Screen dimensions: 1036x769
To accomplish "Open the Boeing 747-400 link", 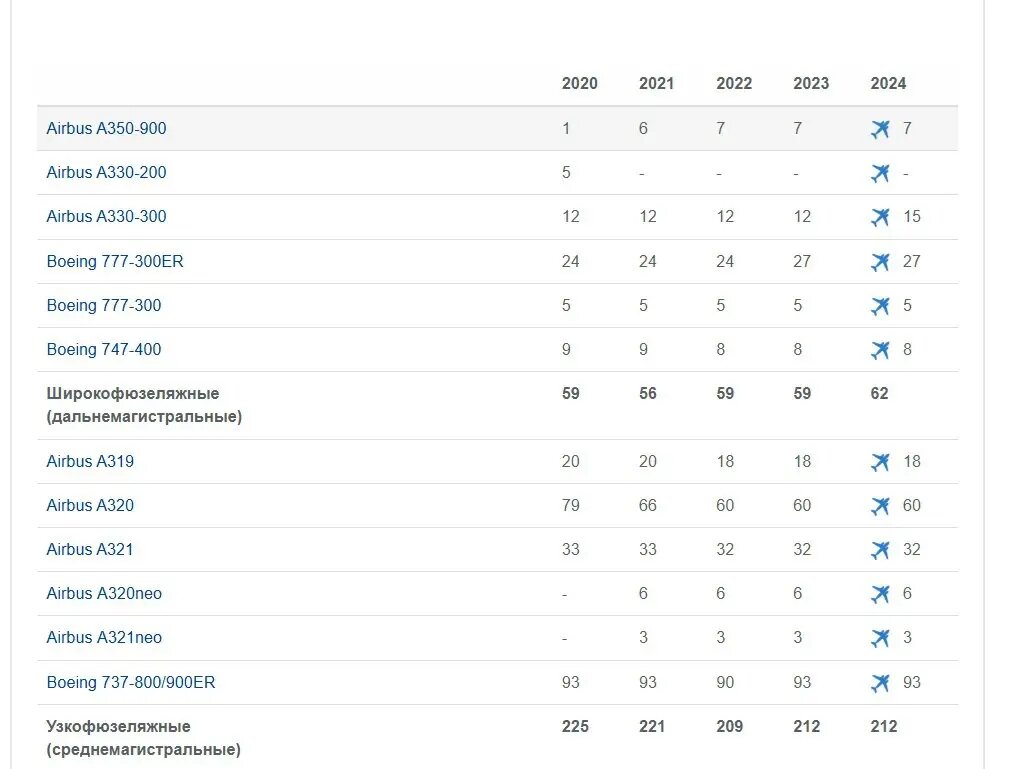I will [x=104, y=349].
